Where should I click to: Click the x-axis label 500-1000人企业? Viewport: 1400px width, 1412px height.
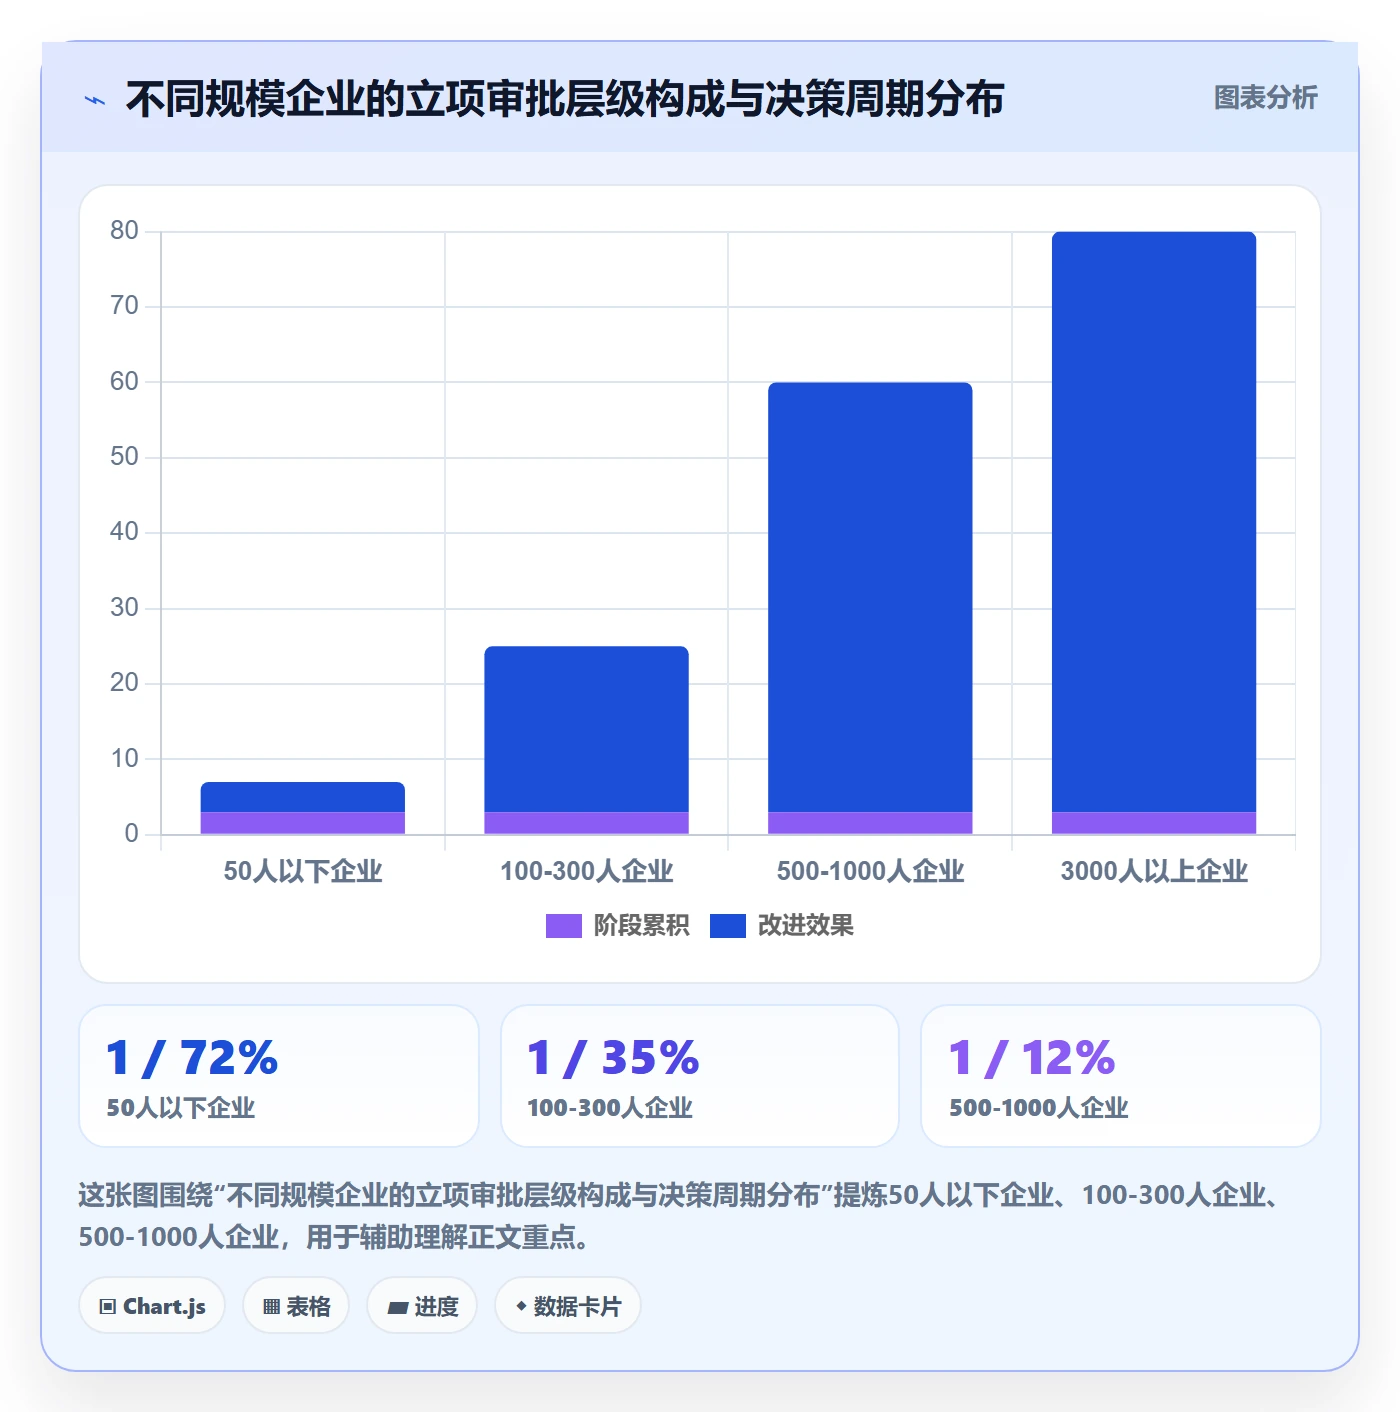870,871
